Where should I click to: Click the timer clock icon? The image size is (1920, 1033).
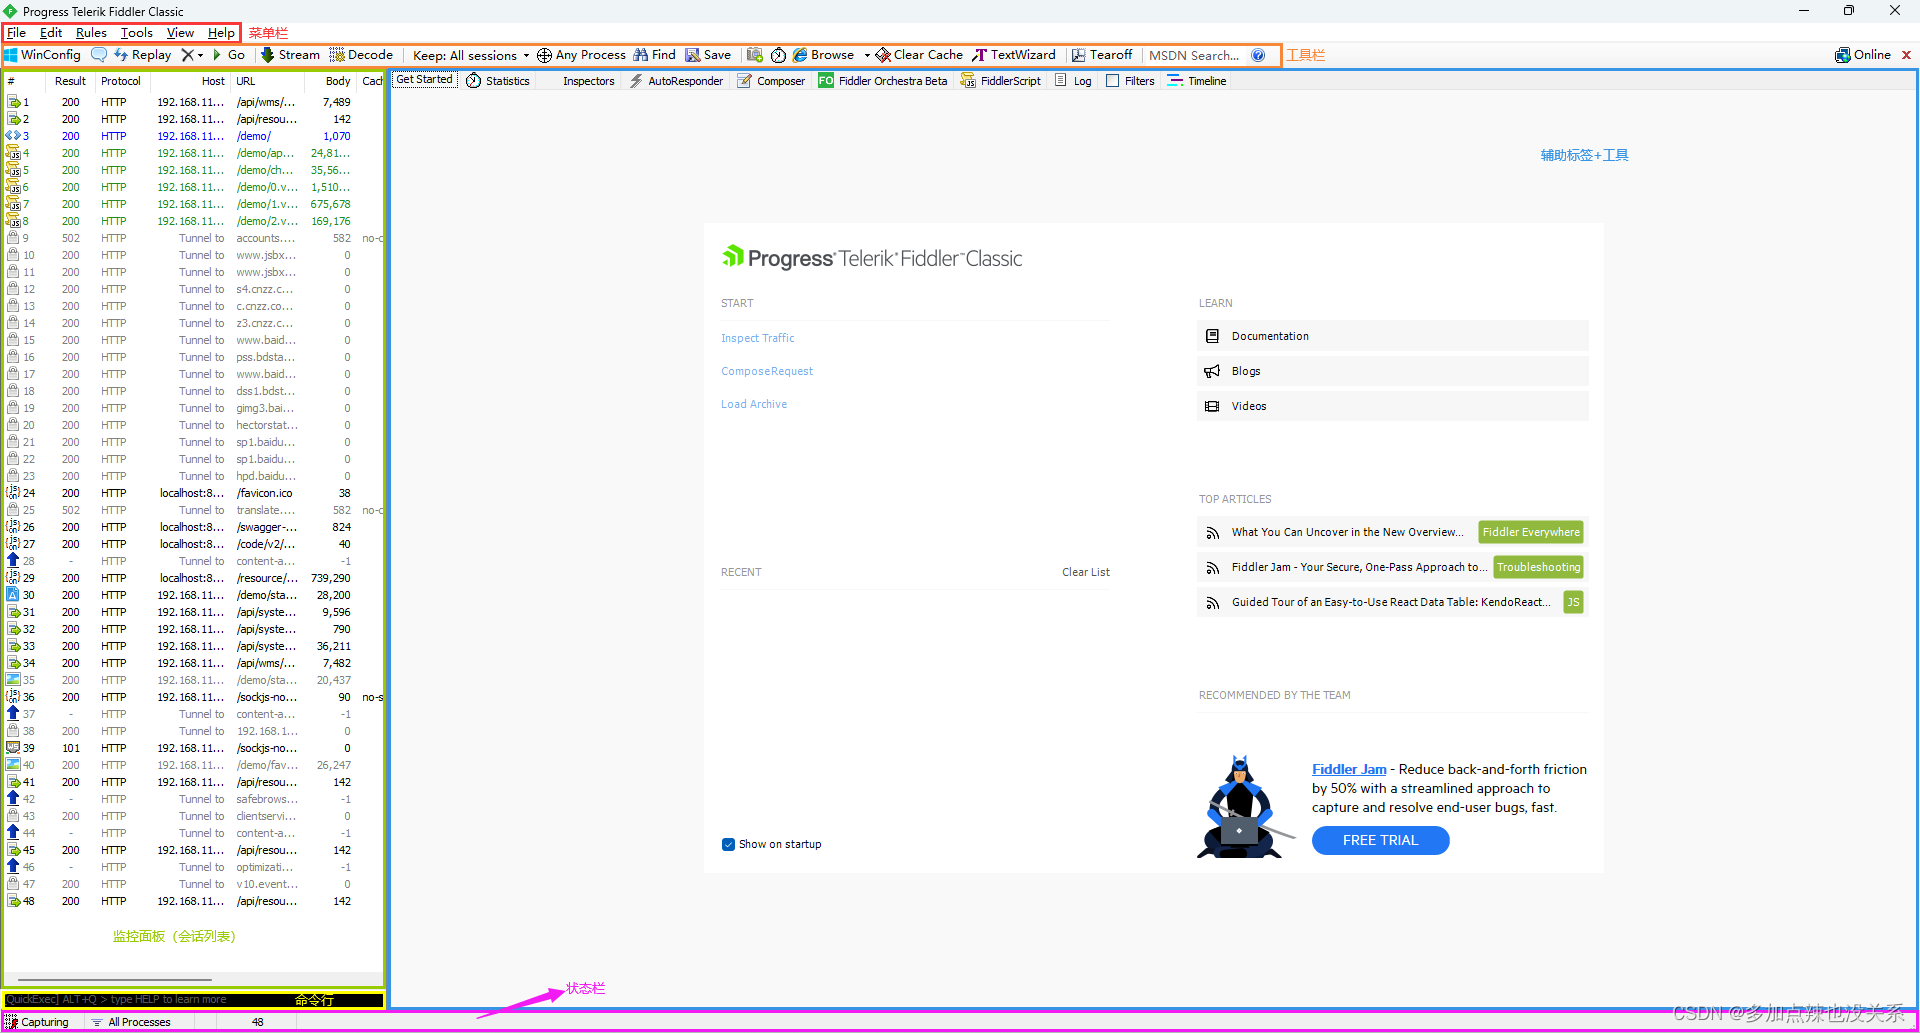coord(778,55)
